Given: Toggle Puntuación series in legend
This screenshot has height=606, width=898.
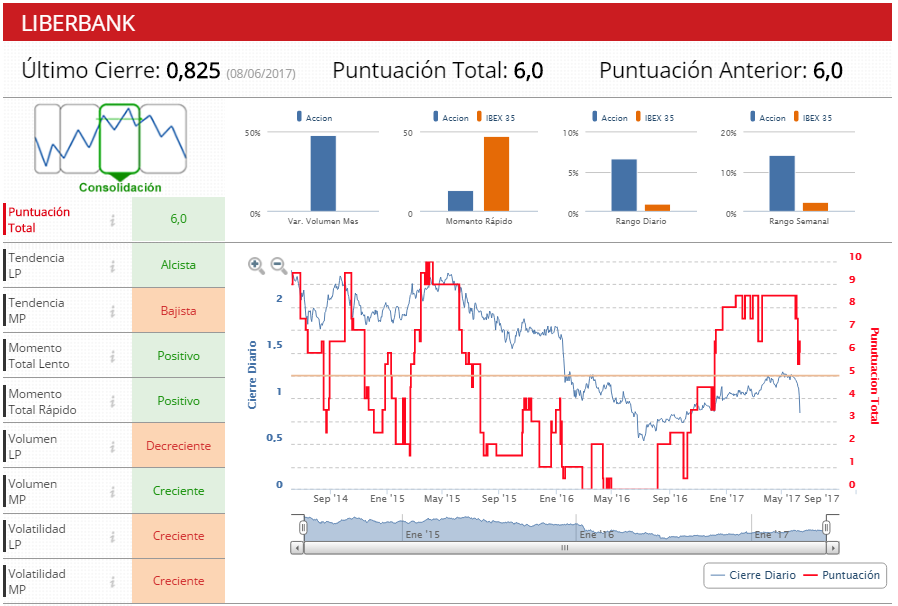Looking at the screenshot, I should [x=842, y=575].
